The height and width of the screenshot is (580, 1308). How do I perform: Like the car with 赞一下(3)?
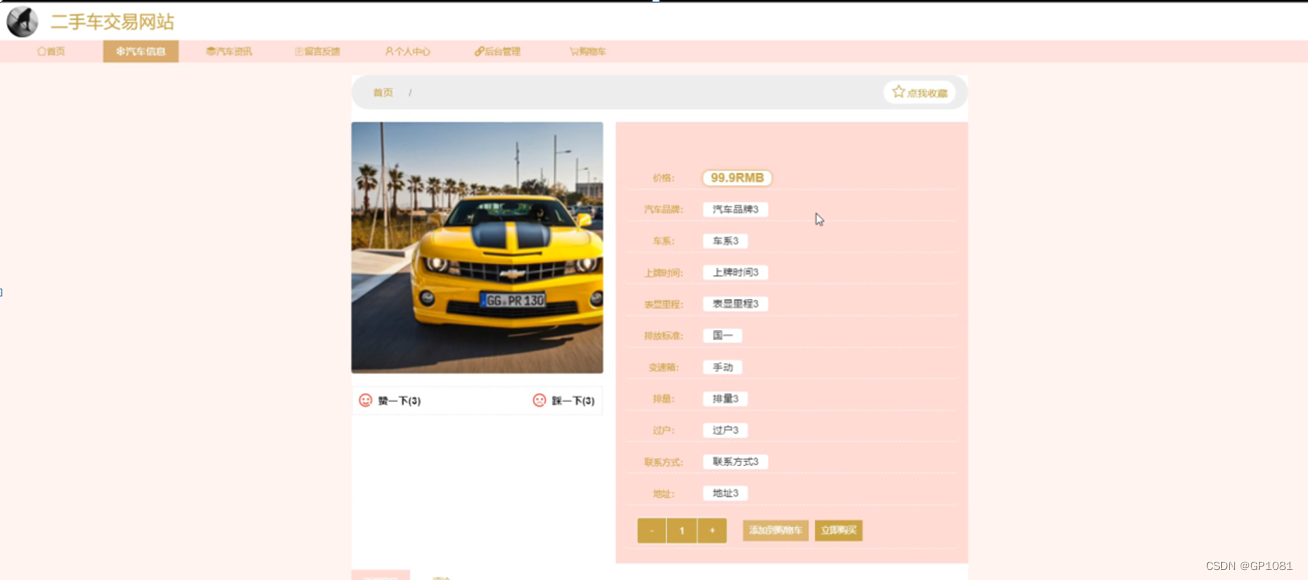[390, 401]
